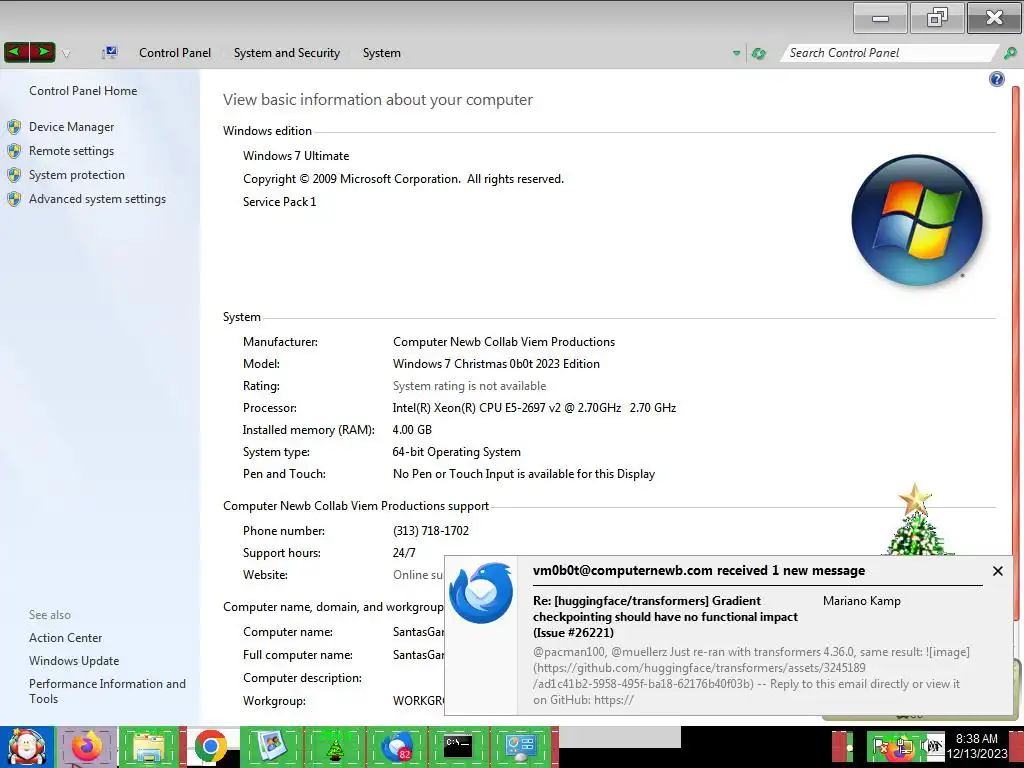Click the network icon in system tray
1024x768 pixels.
click(x=903, y=747)
